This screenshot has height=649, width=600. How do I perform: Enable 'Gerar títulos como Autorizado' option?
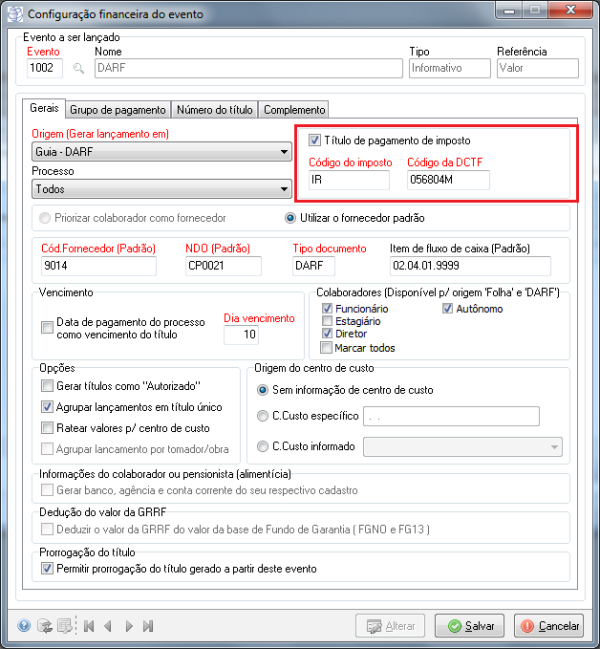[x=47, y=386]
